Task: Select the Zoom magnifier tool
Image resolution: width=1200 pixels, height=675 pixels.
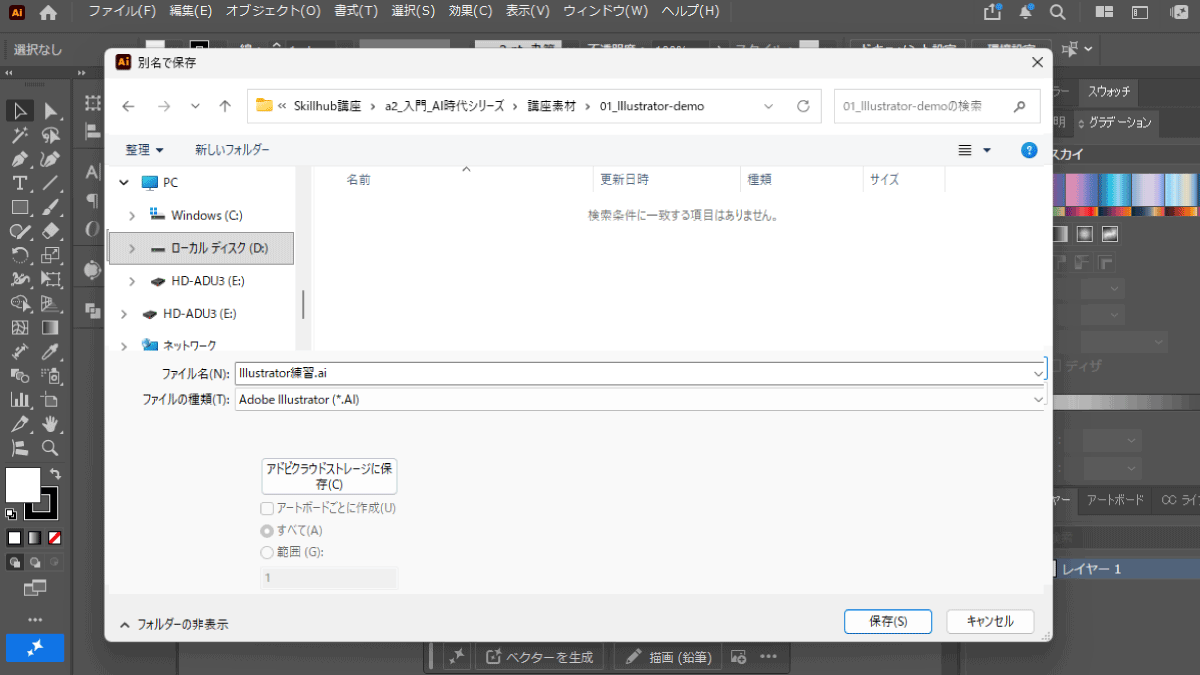Action: 51,447
